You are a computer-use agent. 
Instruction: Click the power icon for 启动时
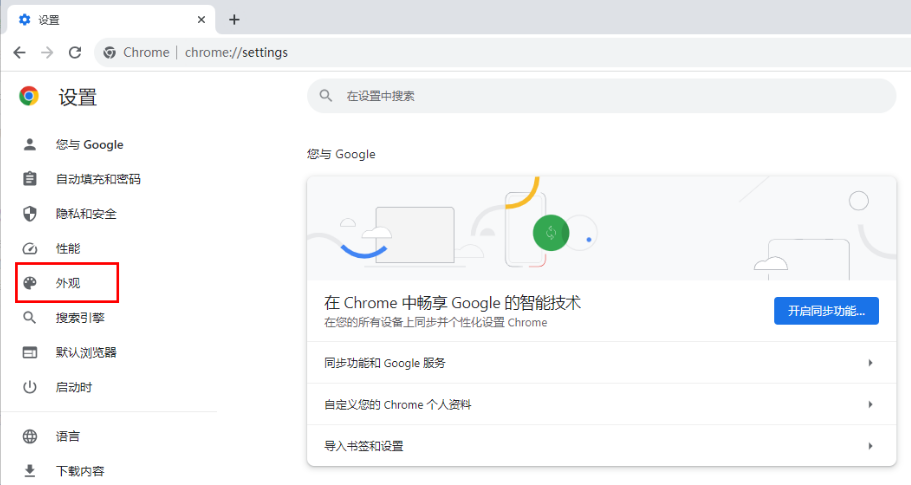[x=30, y=387]
